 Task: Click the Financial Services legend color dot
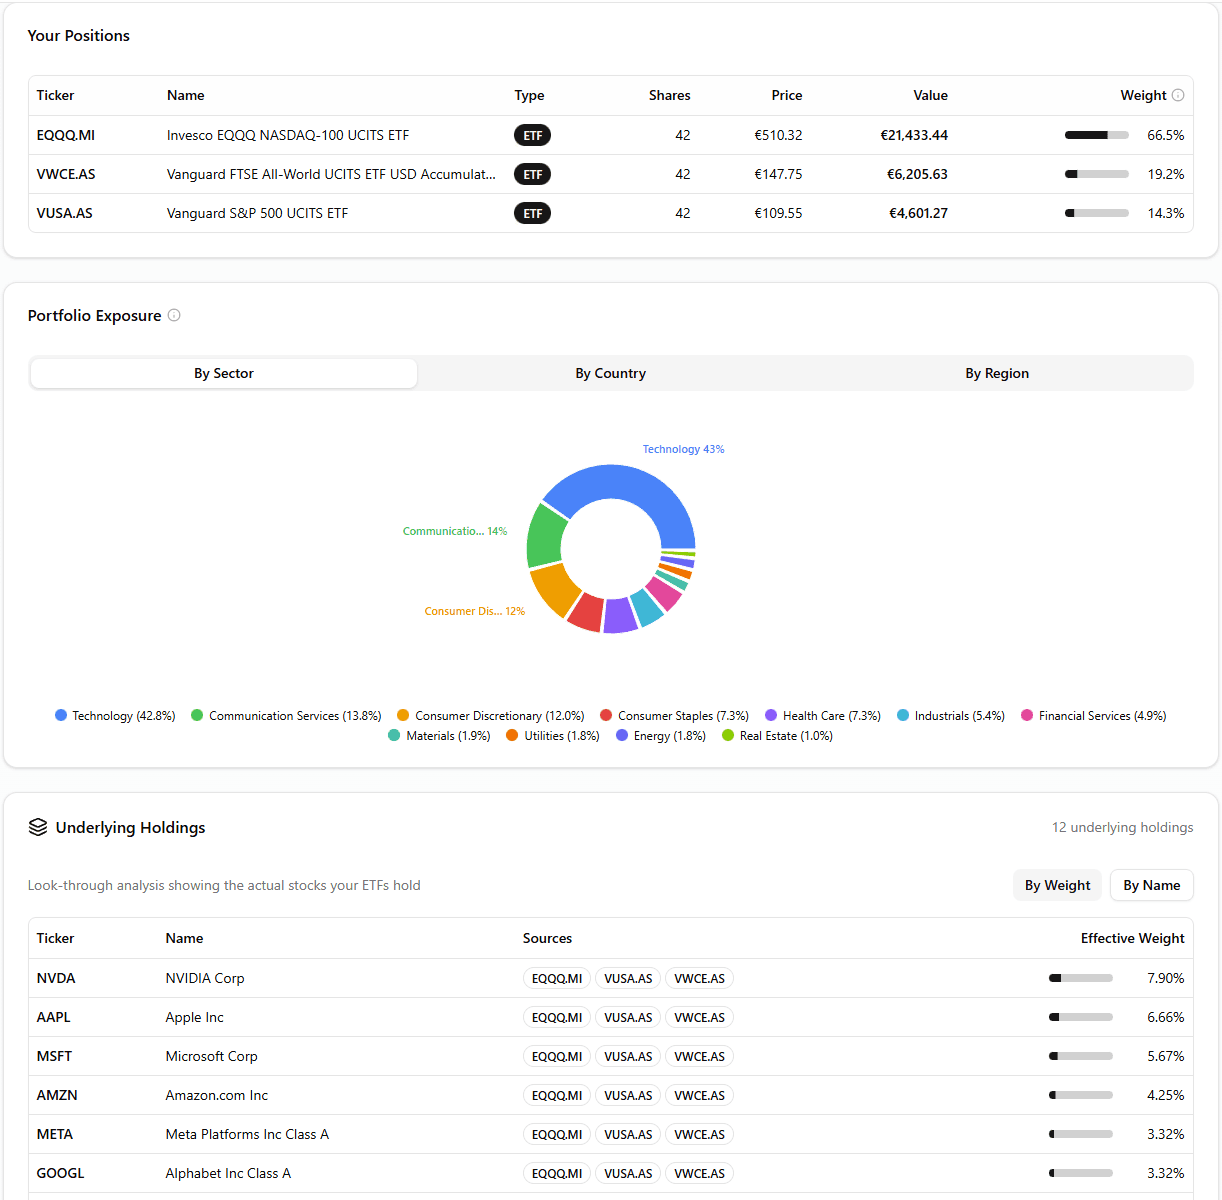click(1027, 715)
